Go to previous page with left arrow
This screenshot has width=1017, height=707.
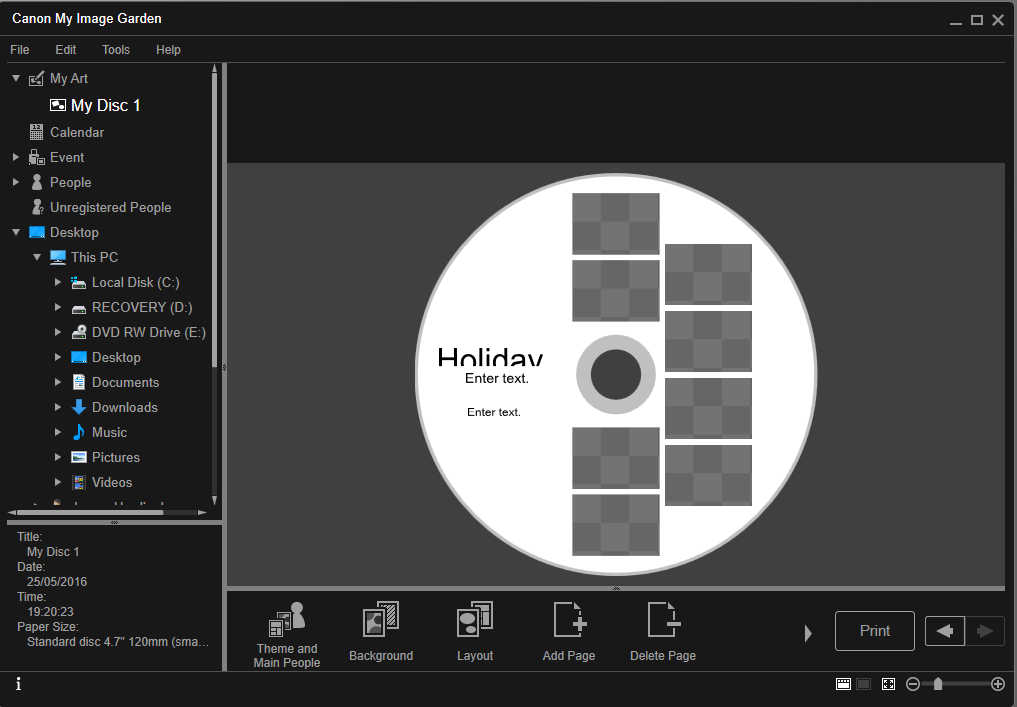pos(944,631)
